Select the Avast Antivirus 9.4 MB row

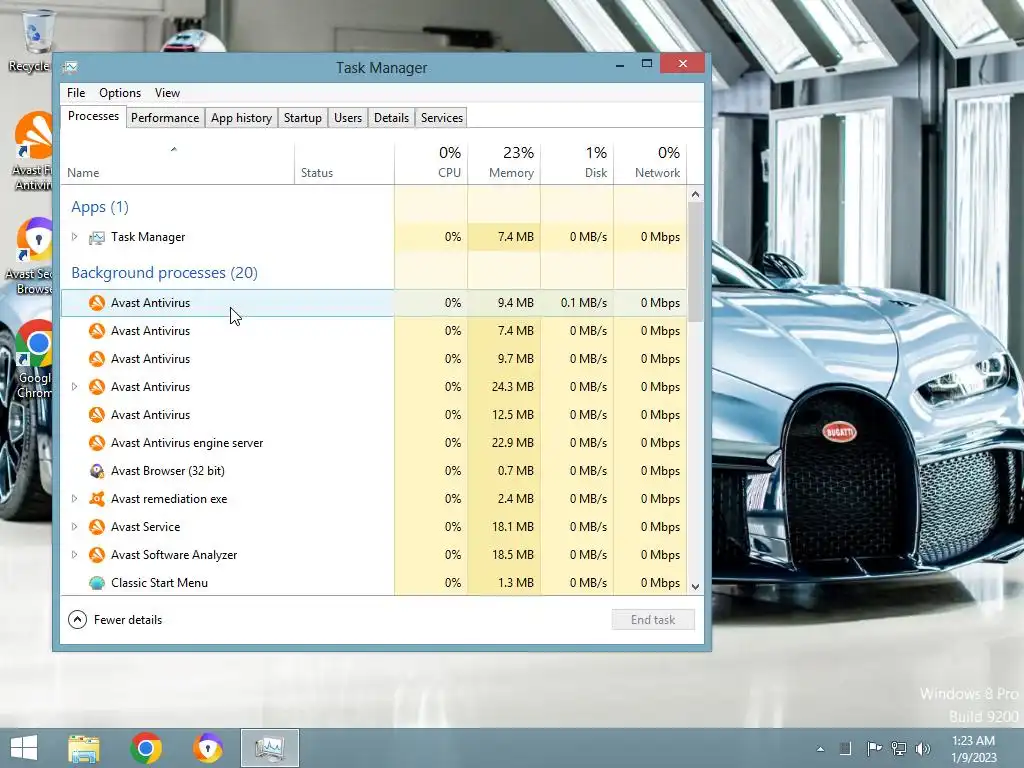[x=374, y=303]
